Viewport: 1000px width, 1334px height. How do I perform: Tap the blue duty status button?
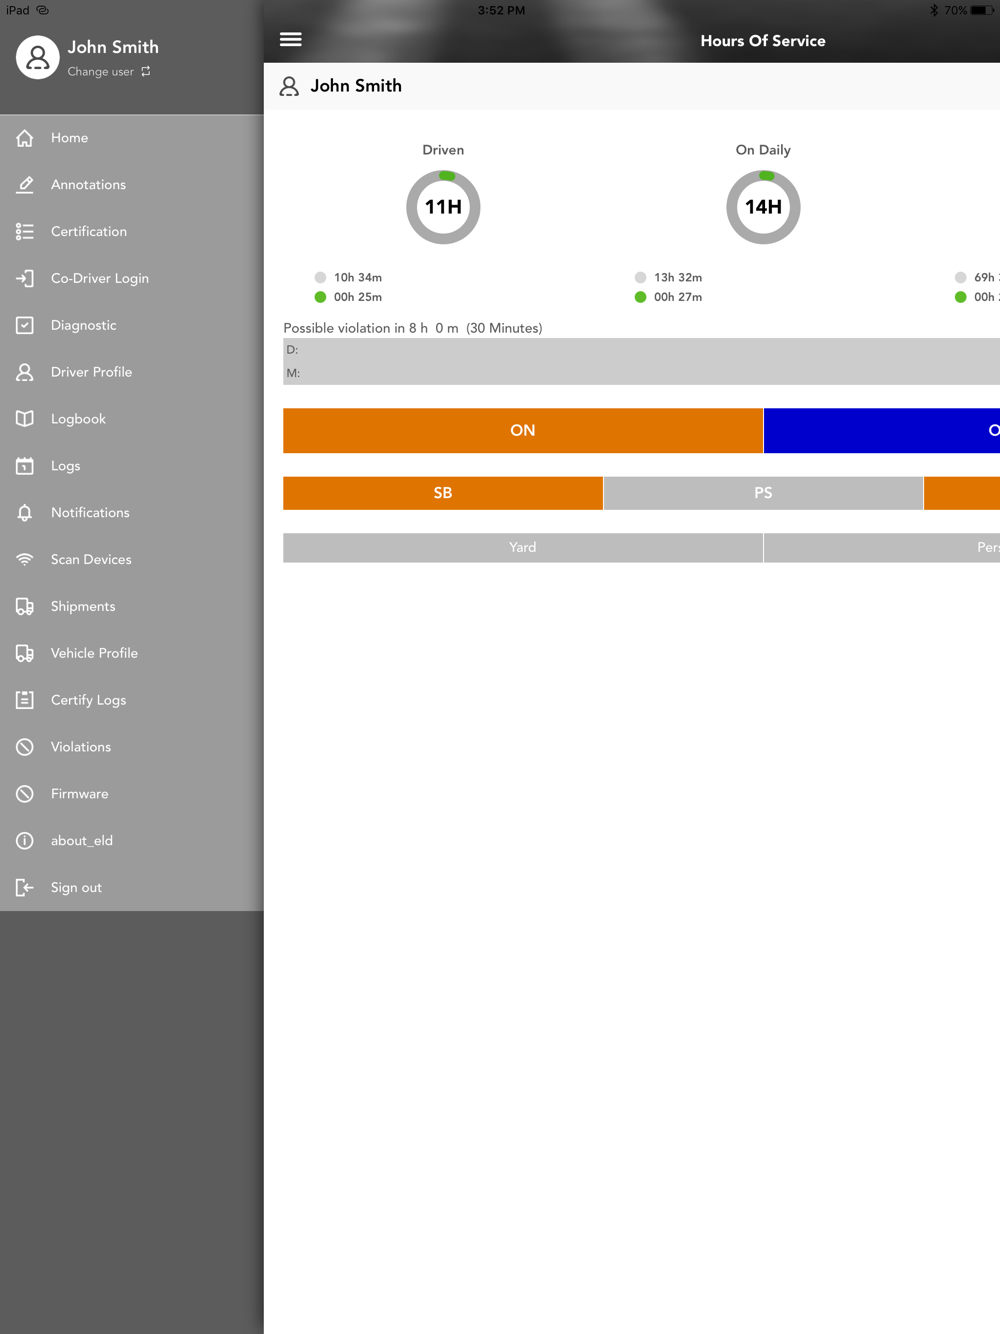882,431
